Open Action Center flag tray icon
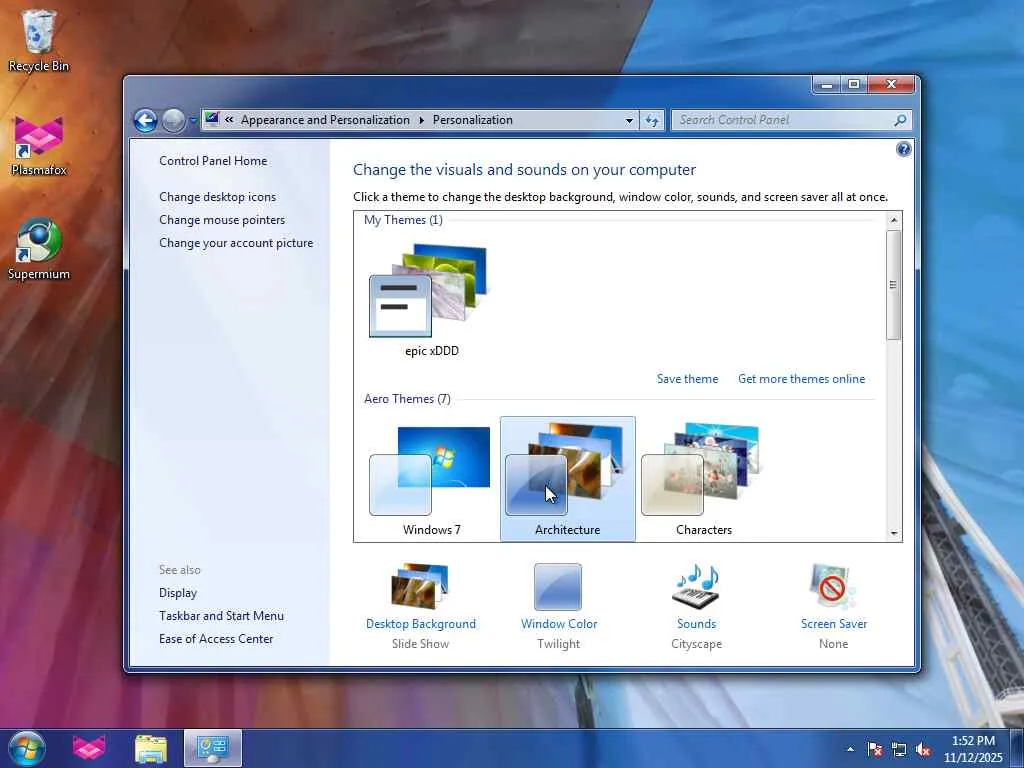This screenshot has width=1024, height=768. pos(874,749)
